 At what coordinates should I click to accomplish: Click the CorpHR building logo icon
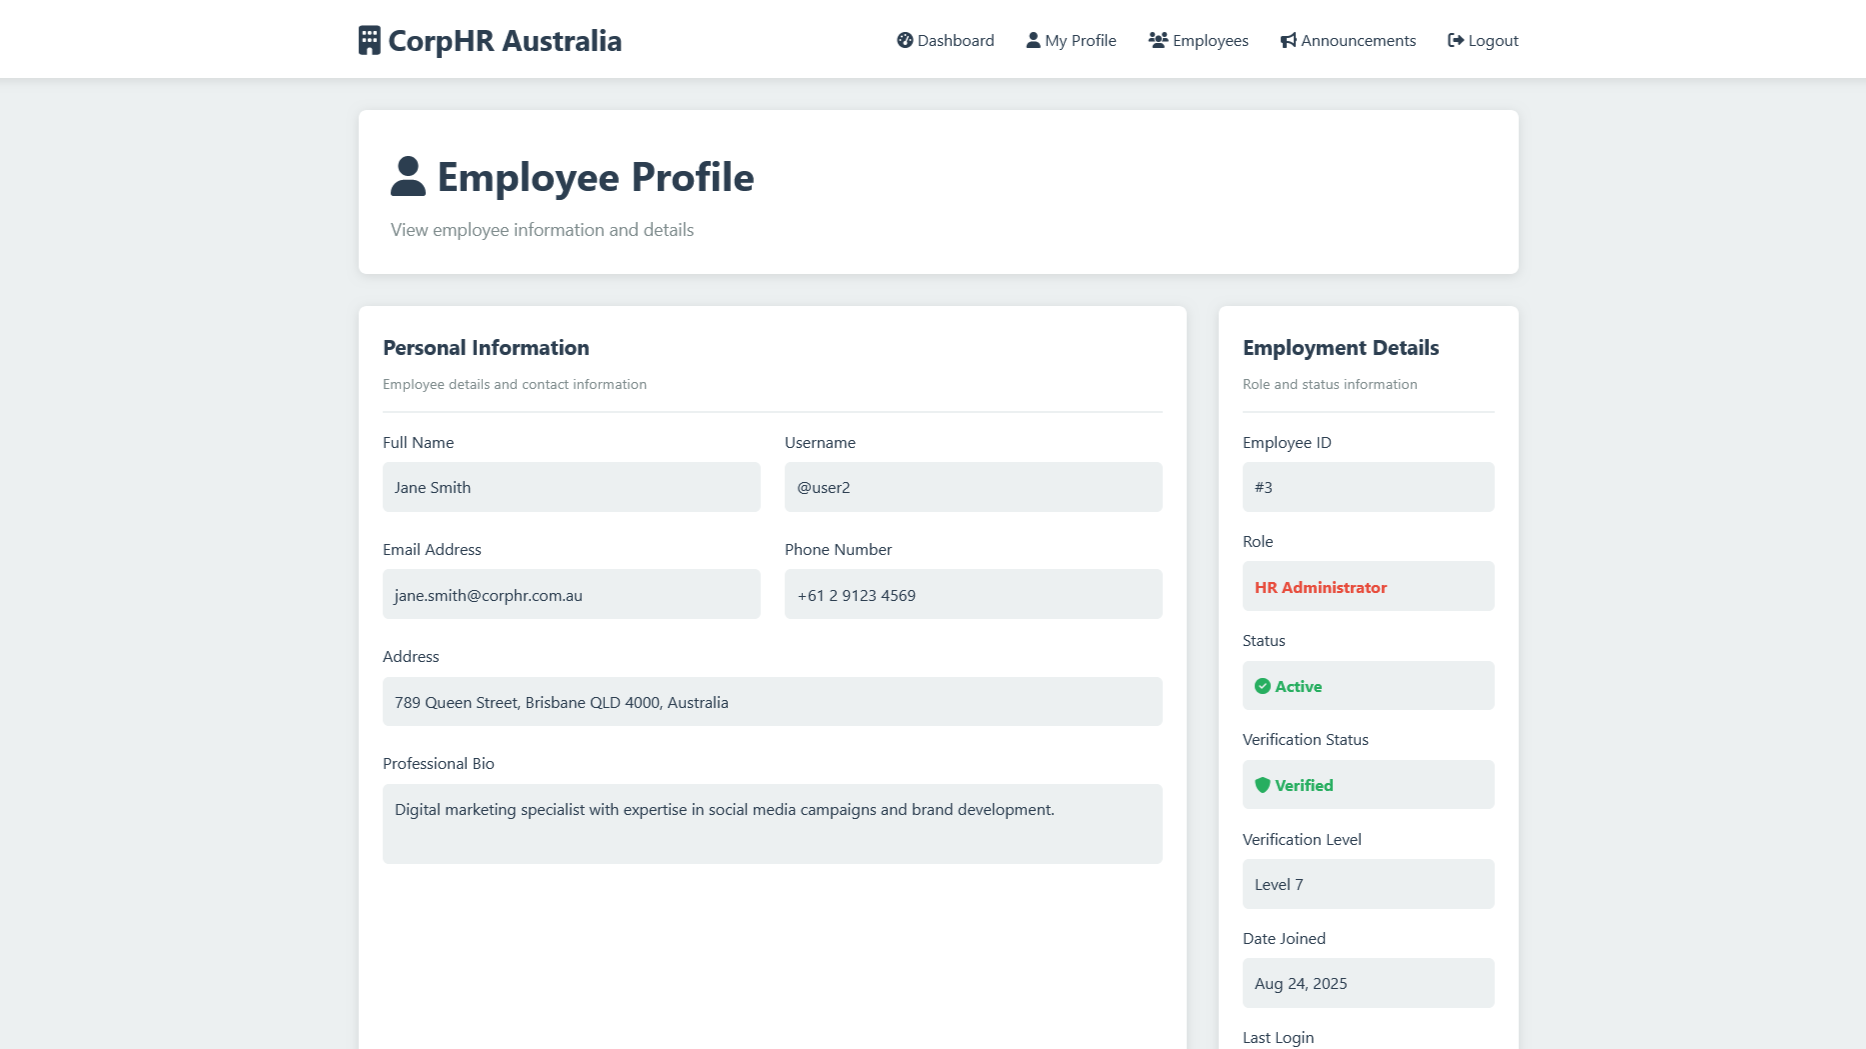click(x=369, y=40)
